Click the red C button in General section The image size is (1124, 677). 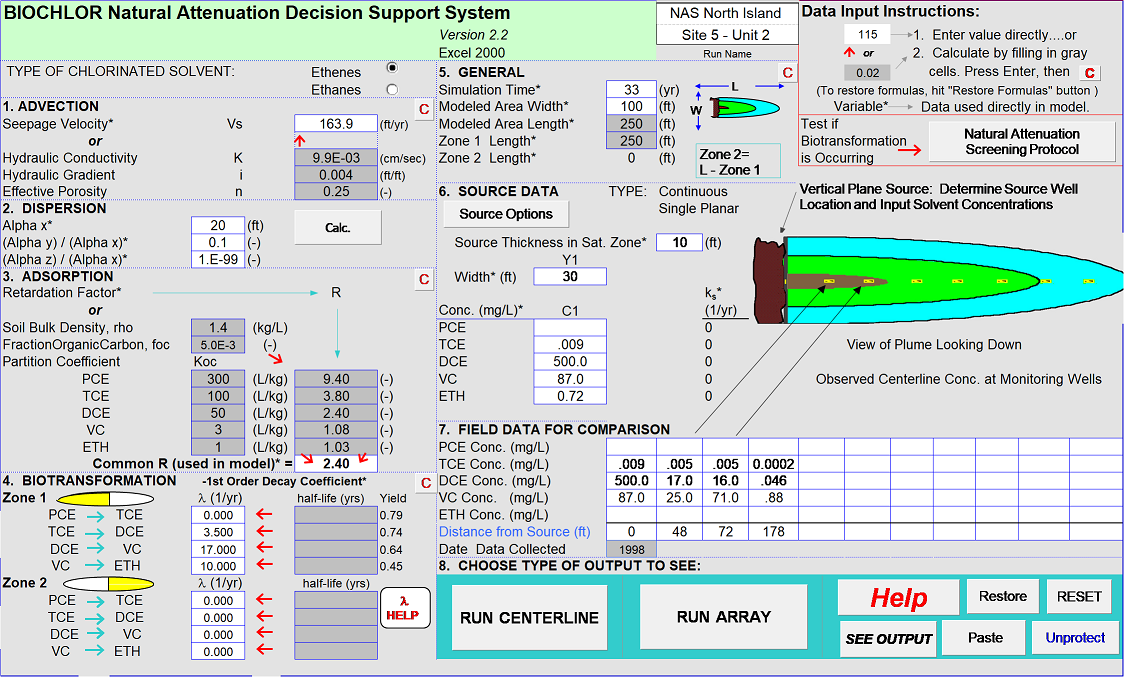[x=787, y=73]
